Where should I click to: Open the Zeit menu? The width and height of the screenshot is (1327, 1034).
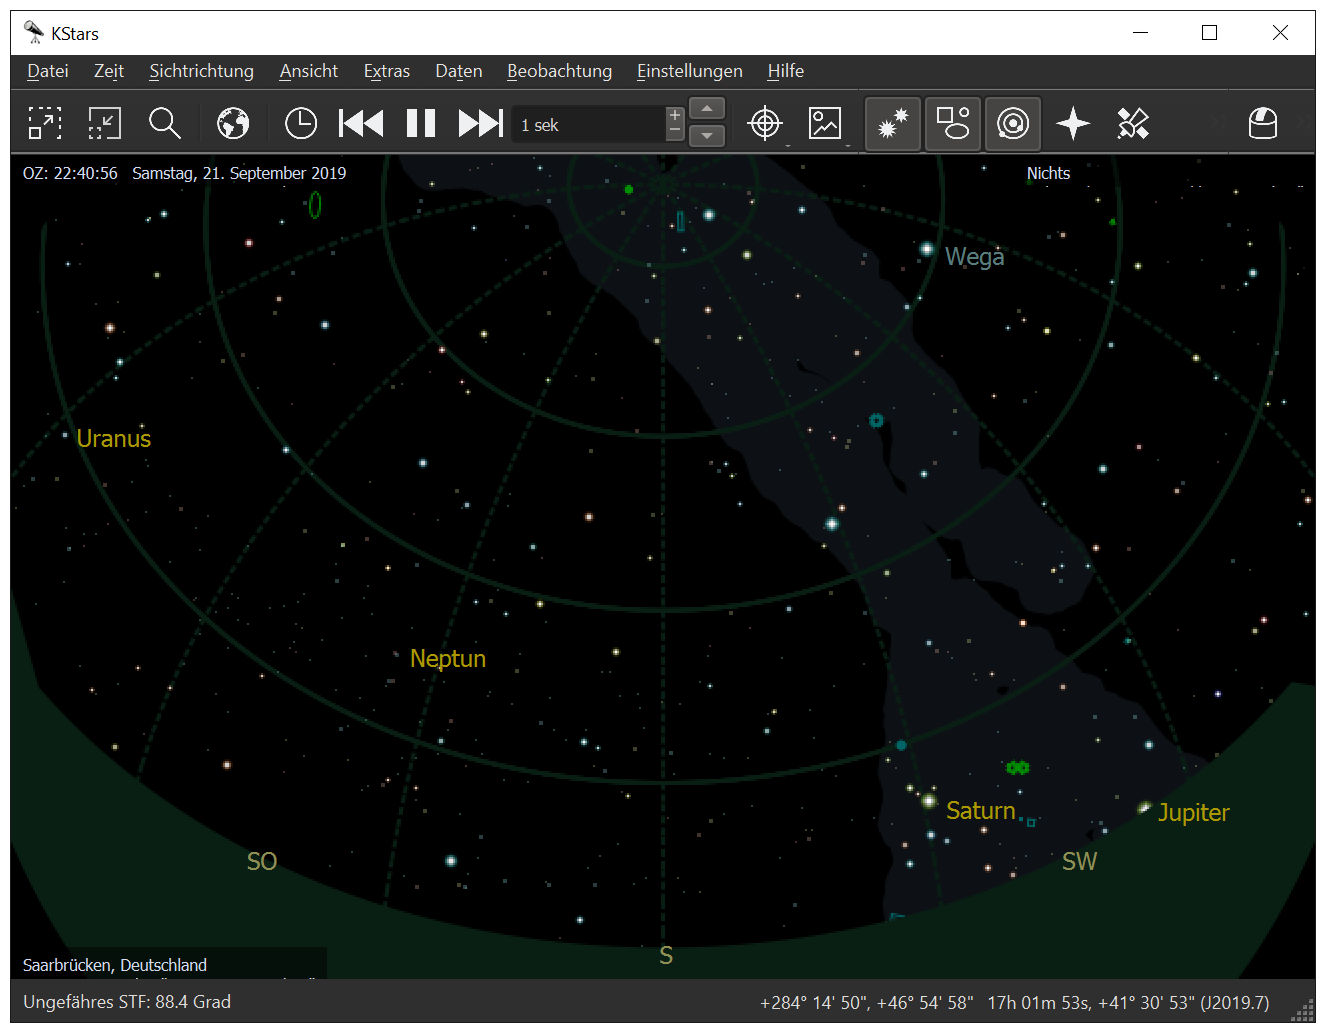pyautogui.click(x=109, y=71)
